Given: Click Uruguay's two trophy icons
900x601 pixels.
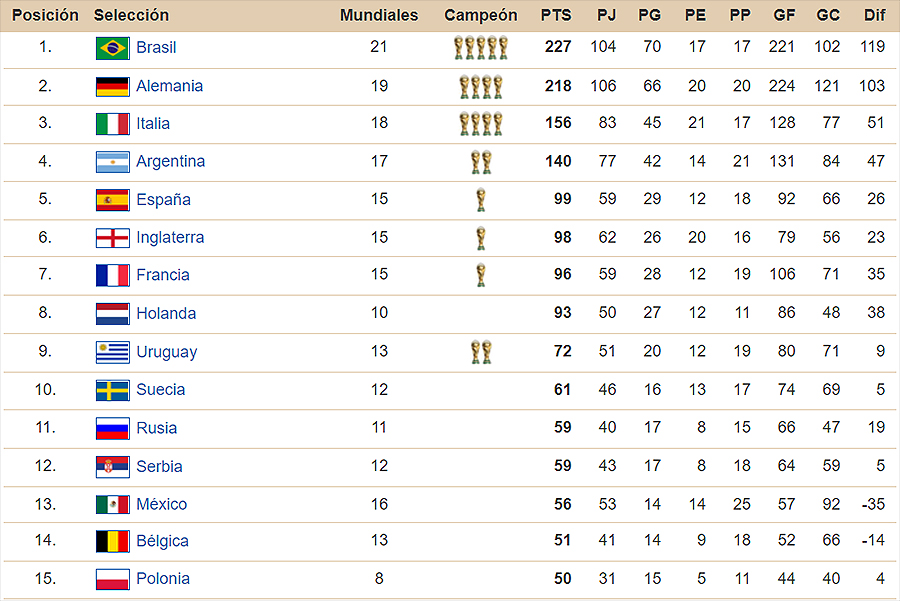Looking at the screenshot, I should pos(481,352).
